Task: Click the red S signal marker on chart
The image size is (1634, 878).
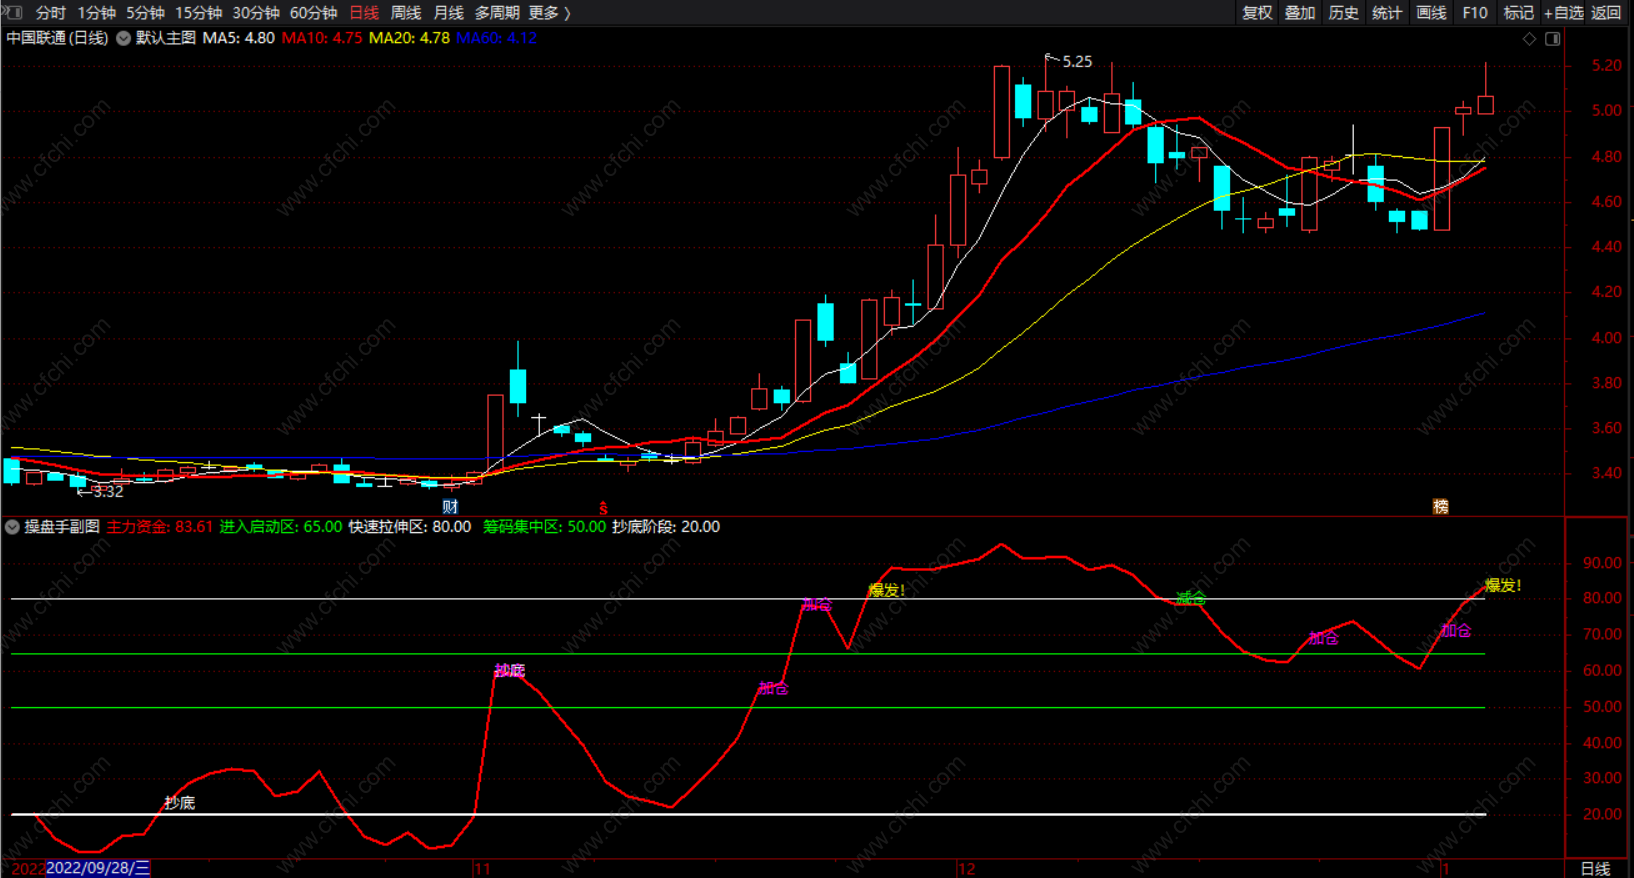Action: pos(603,508)
